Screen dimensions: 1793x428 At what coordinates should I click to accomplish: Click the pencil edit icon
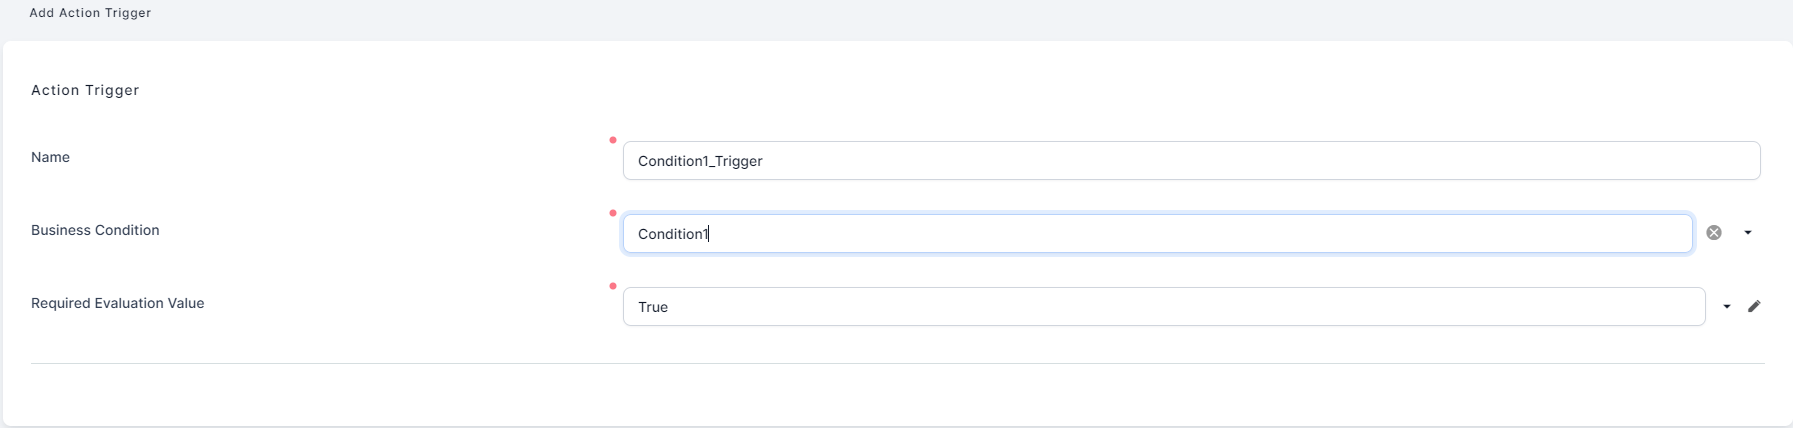pyautogui.click(x=1754, y=307)
